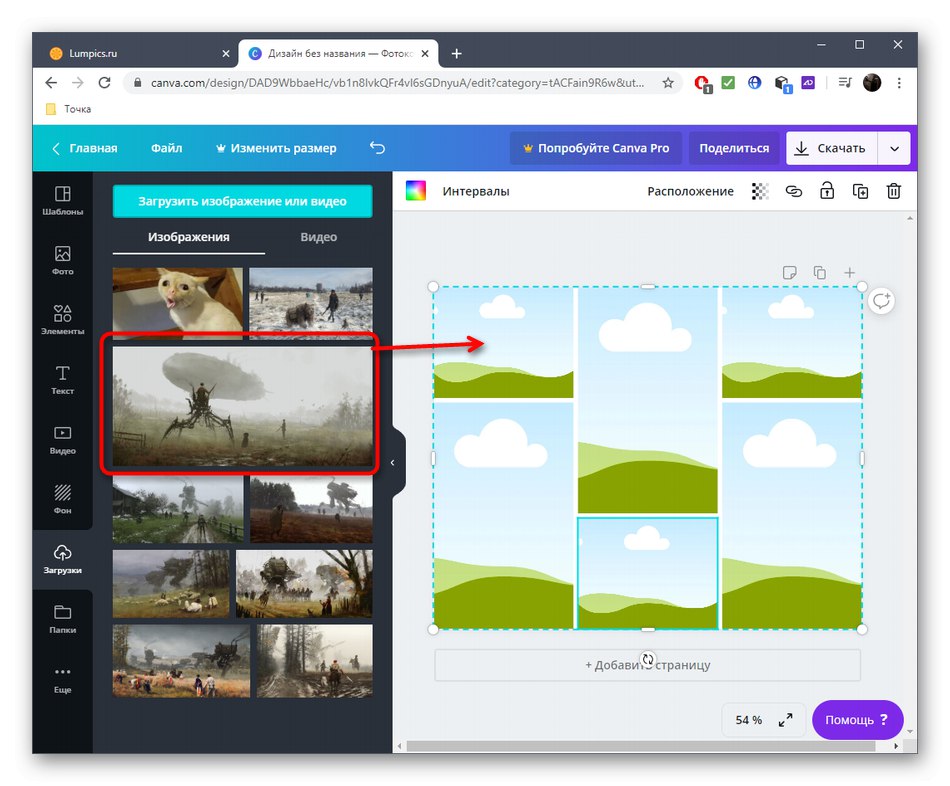The image size is (950, 786).
Task: Open the Фото photos panel
Action: tap(62, 261)
